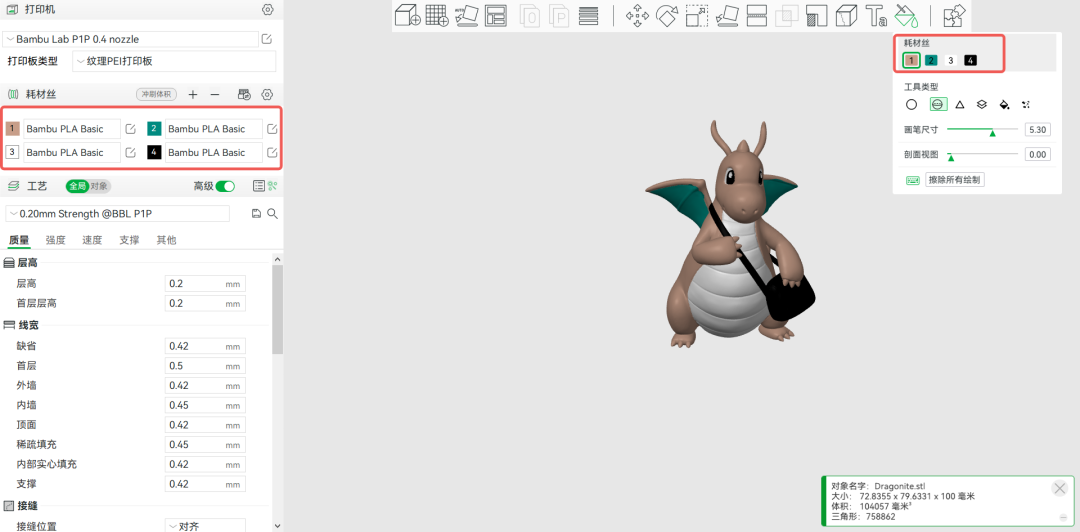
Task: Remove a filament with the minus icon
Action: coord(215,94)
